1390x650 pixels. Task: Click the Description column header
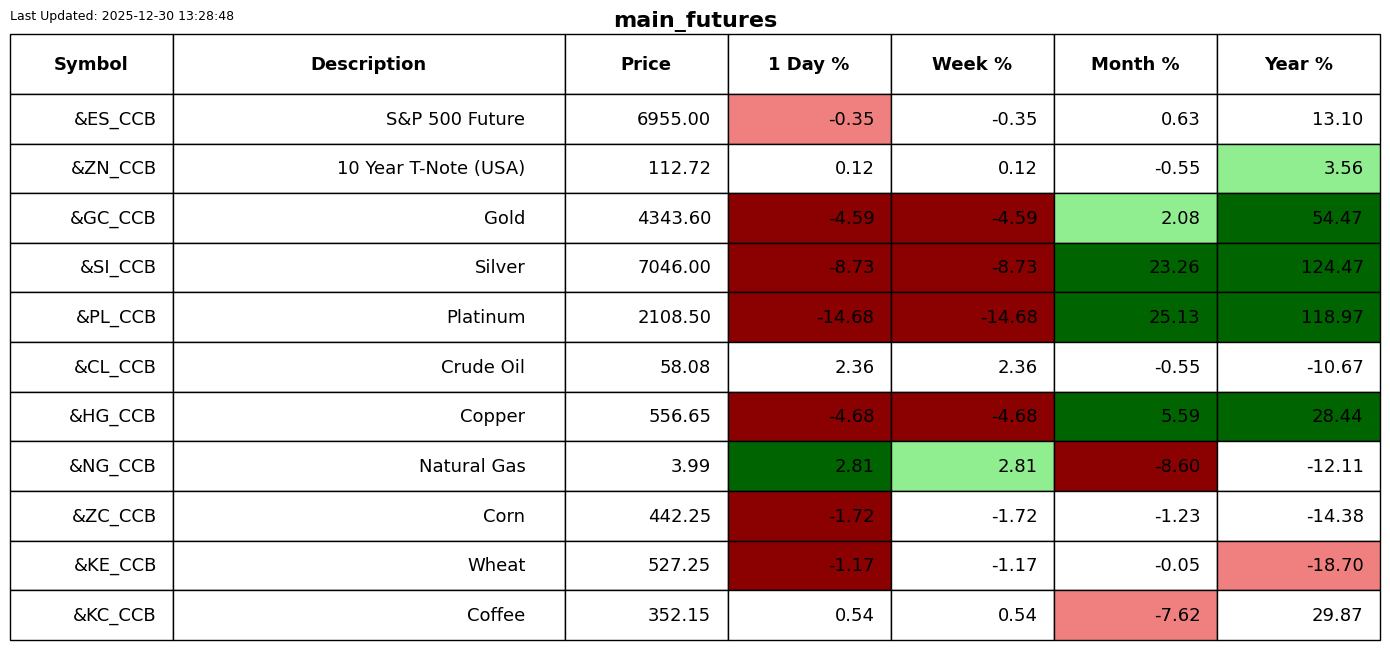368,65
